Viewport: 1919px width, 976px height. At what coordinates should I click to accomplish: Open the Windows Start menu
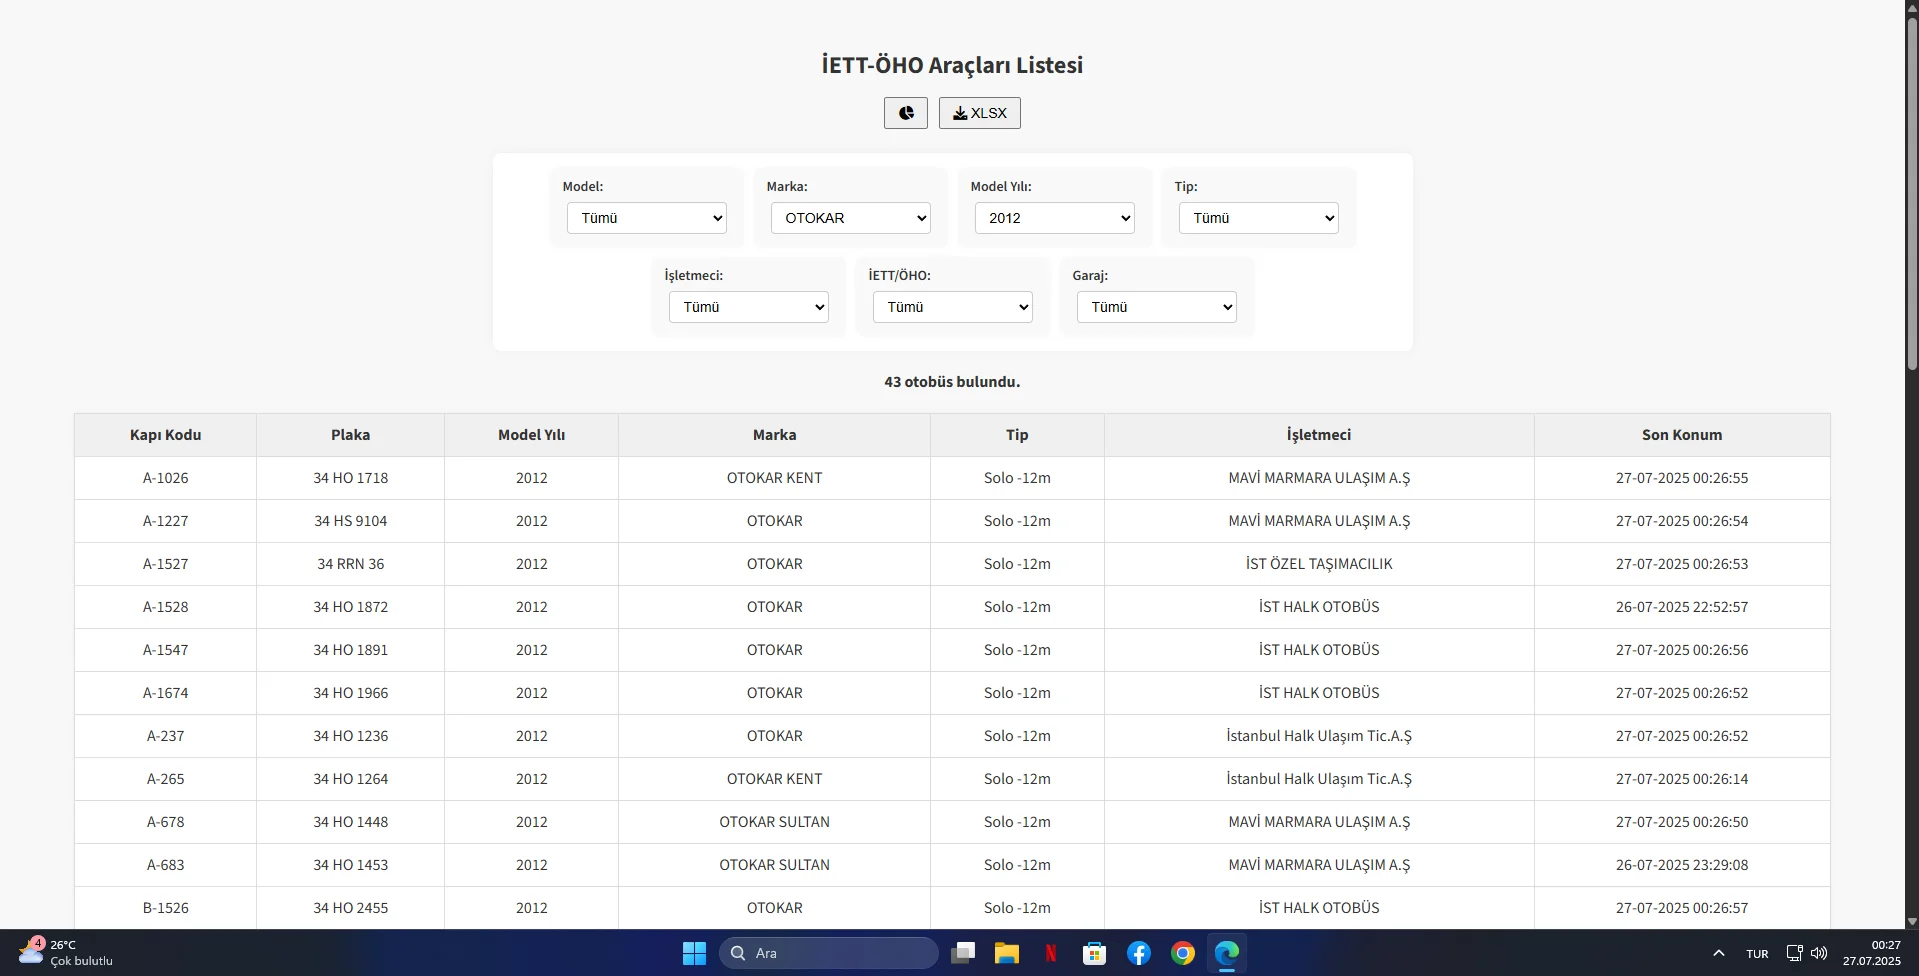[694, 953]
